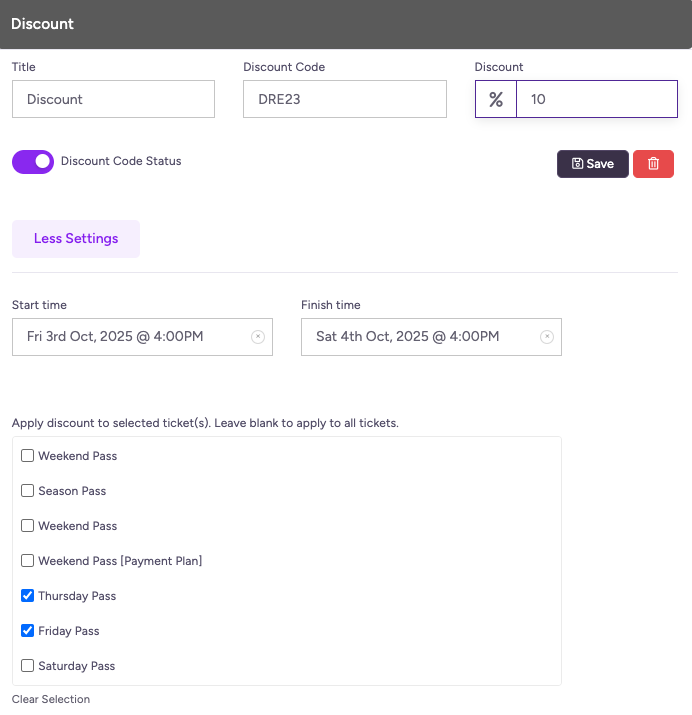The height and width of the screenshot is (715, 692).
Task: Select the first Weekend Pass checkbox
Action: coord(28,456)
